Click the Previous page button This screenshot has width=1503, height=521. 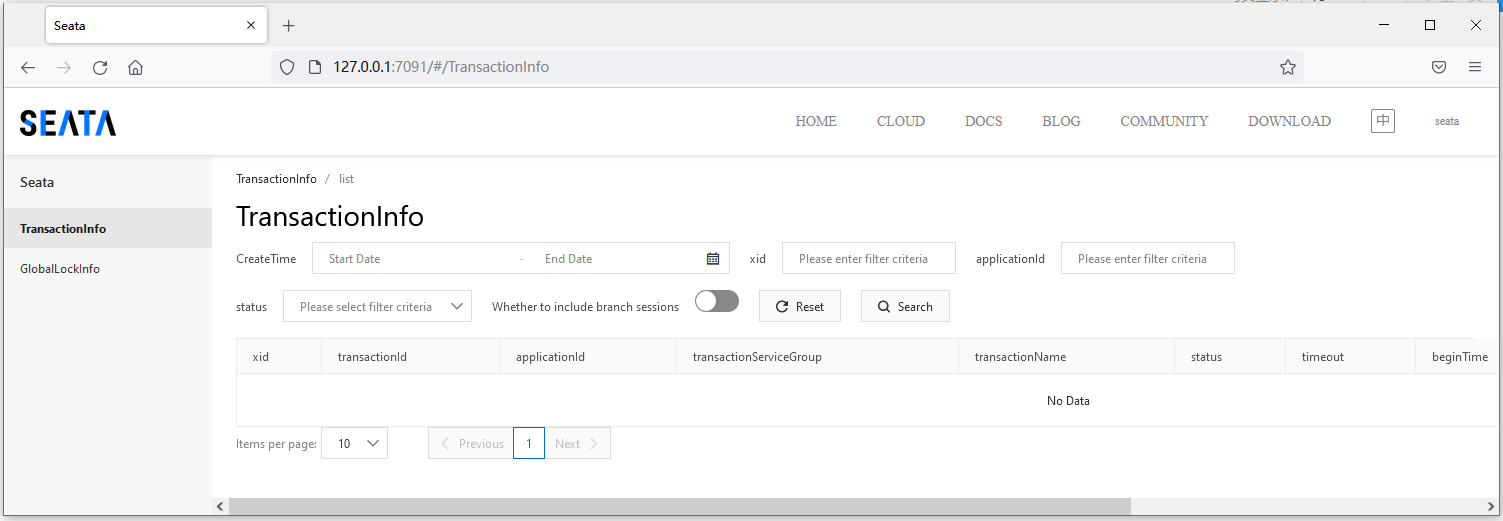click(x=471, y=443)
